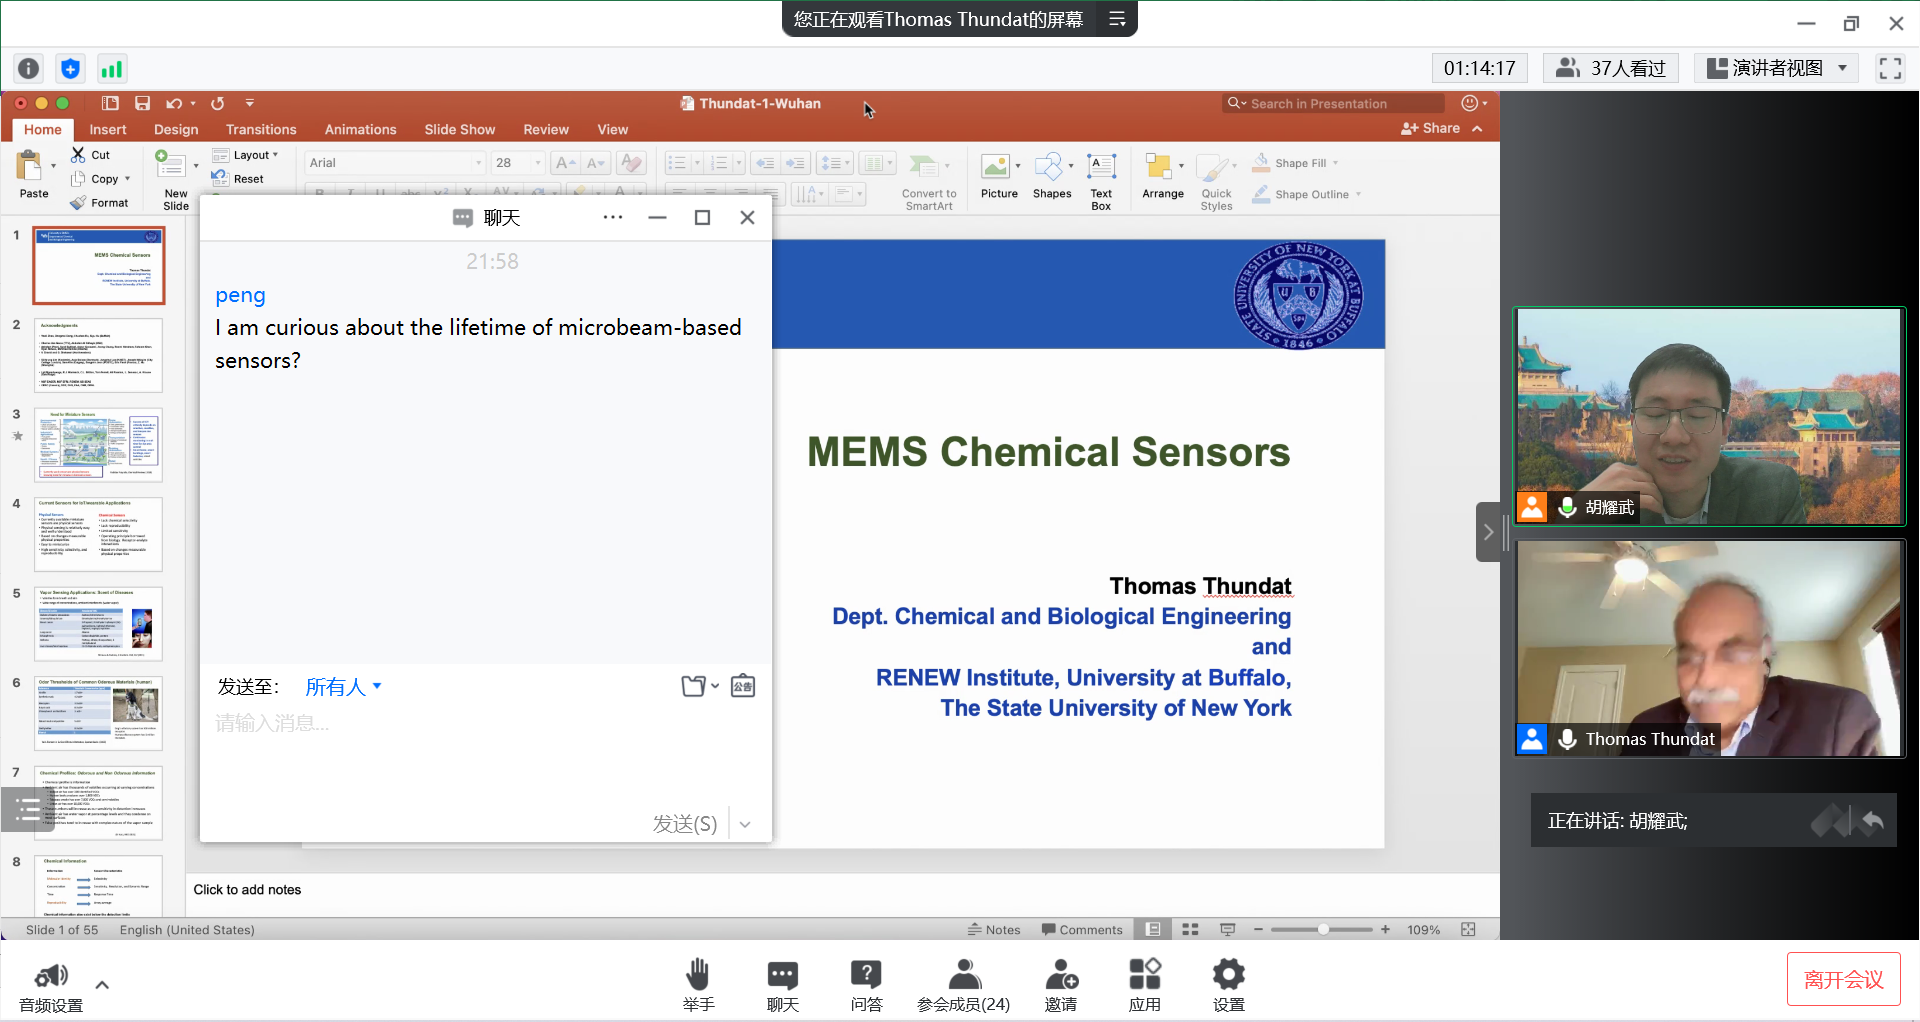Open the Apps (应用) icon
The image size is (1920, 1022).
coord(1144,975)
